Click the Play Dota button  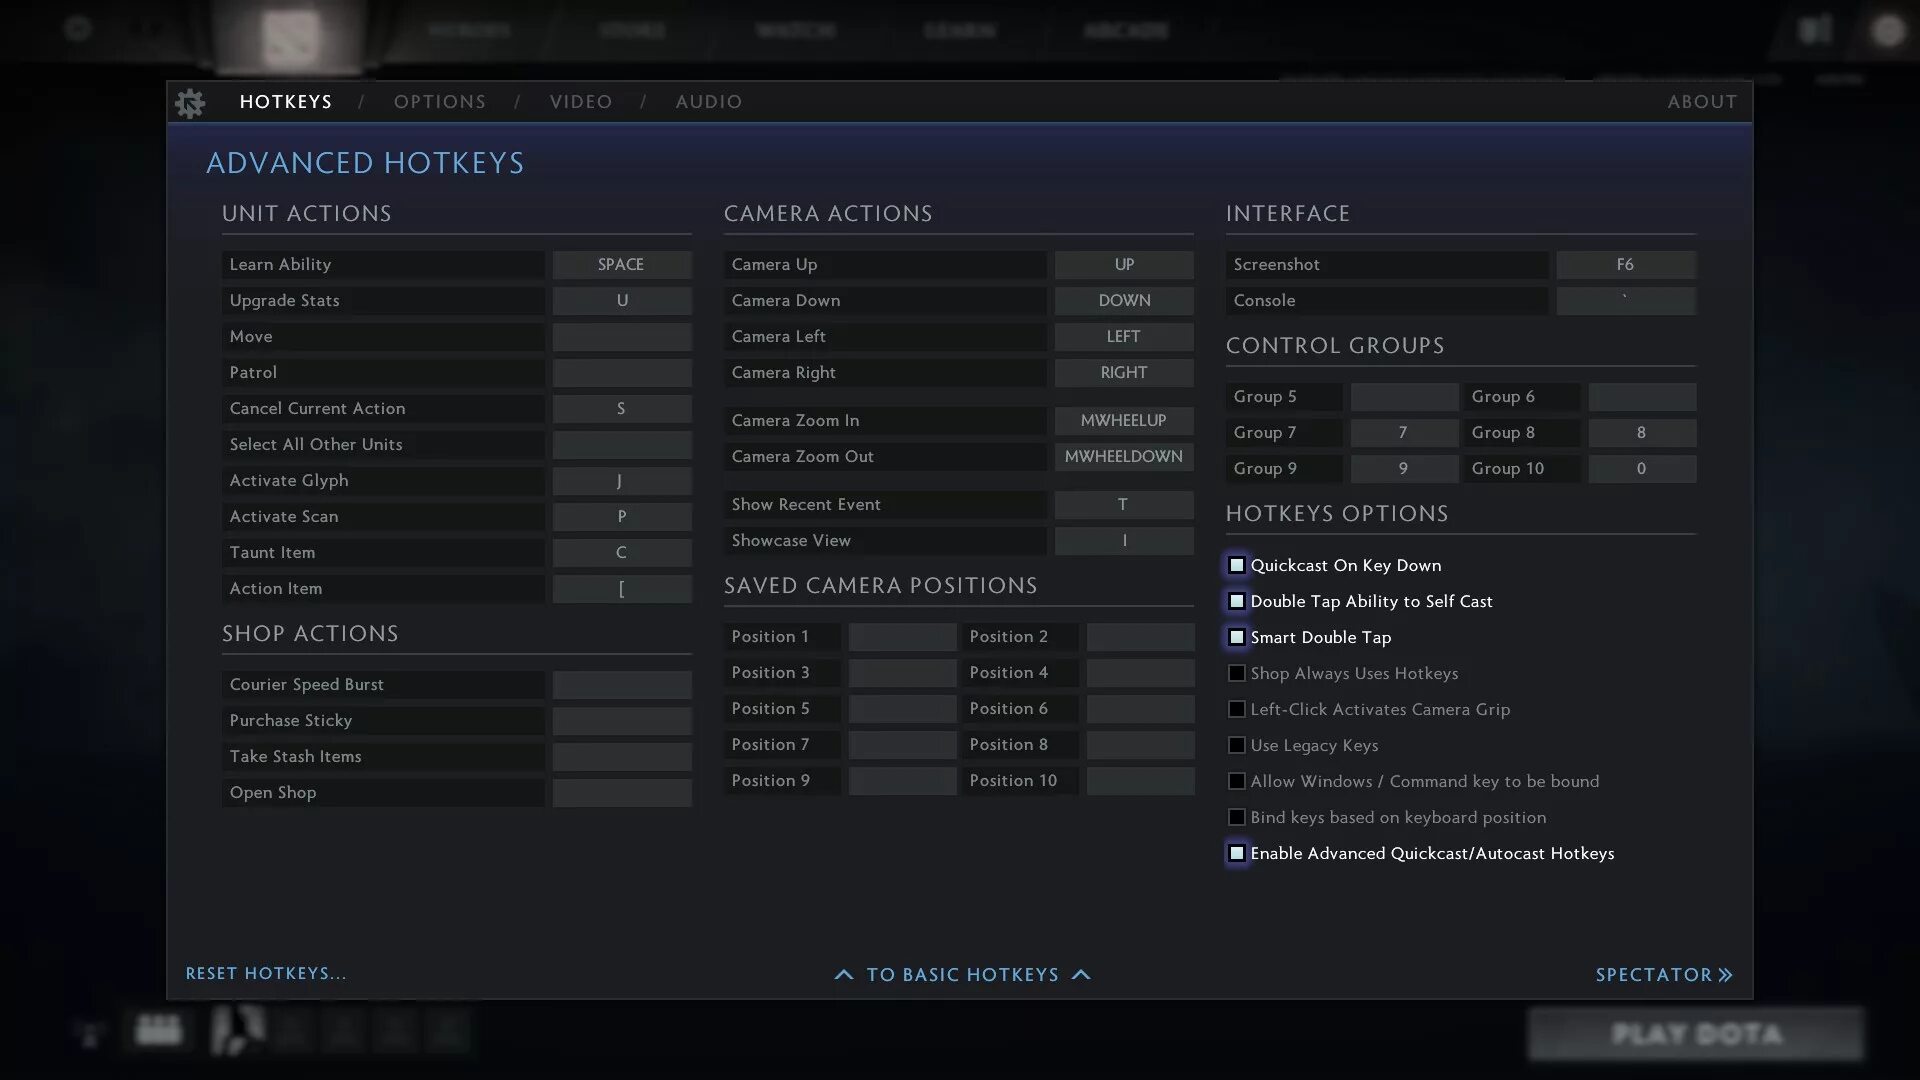(x=1696, y=1034)
